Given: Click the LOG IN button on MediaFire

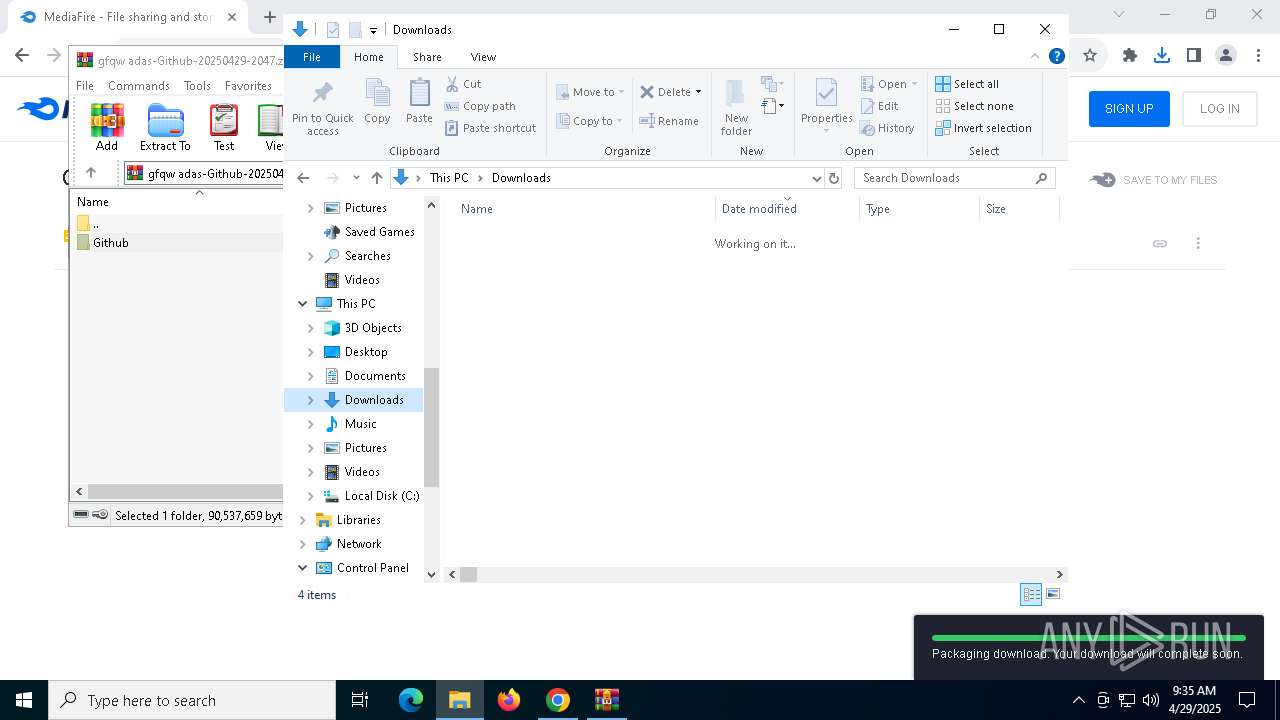Looking at the screenshot, I should click(1219, 109).
